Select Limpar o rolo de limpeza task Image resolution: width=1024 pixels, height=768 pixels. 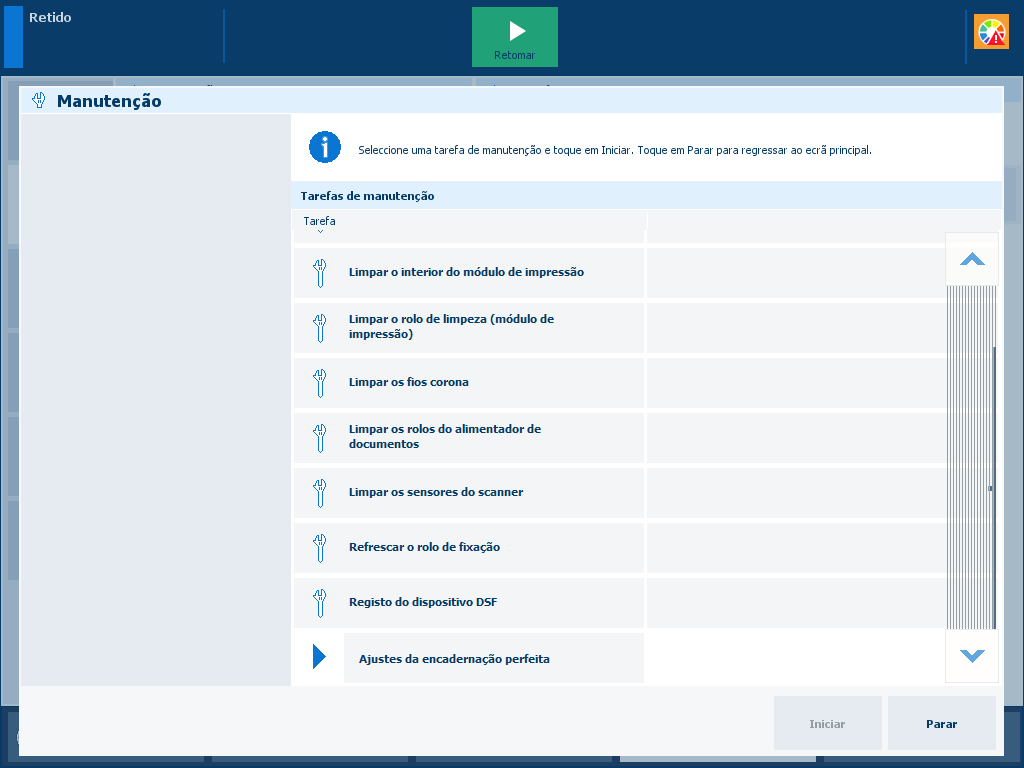[x=469, y=328]
